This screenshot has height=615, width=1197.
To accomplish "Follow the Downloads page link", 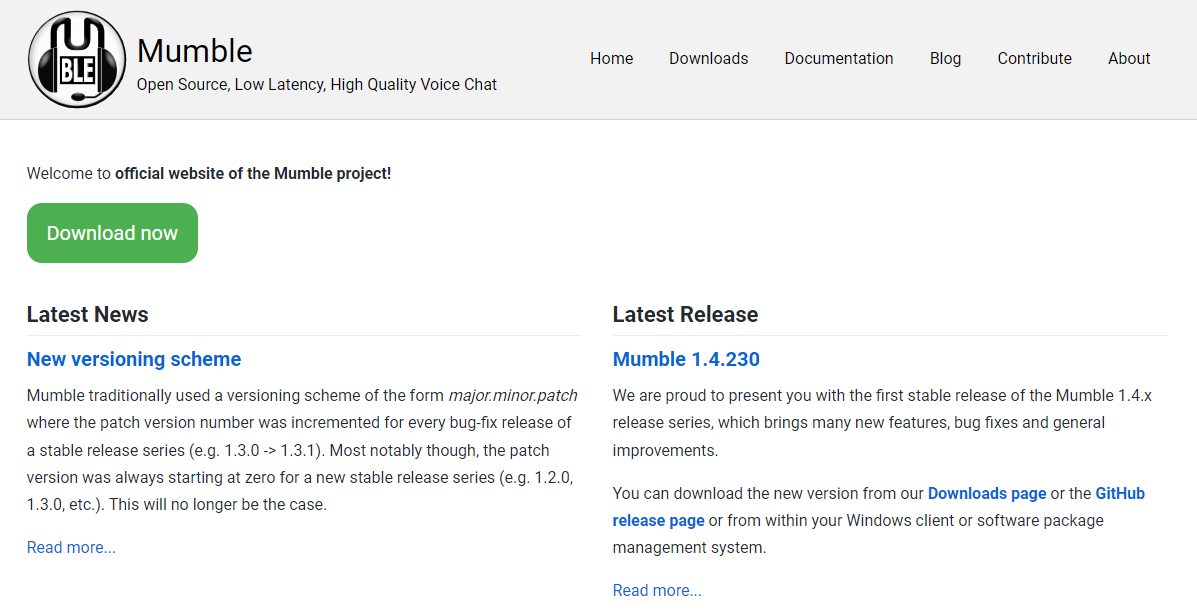I will click(x=986, y=493).
